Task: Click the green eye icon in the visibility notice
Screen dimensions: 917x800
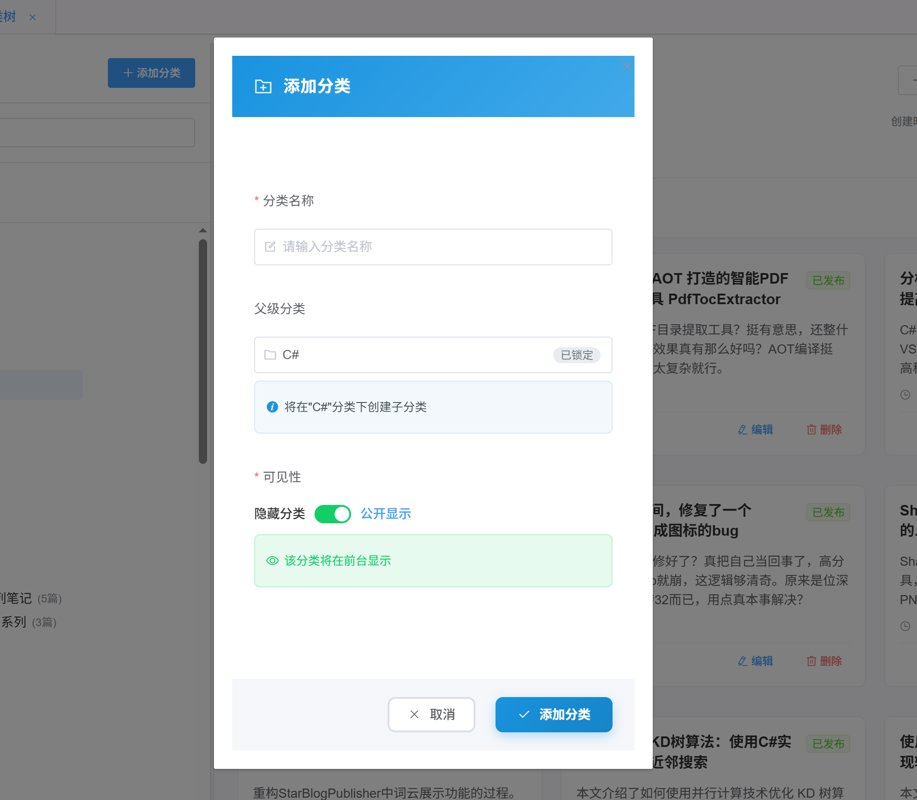Action: pos(272,561)
